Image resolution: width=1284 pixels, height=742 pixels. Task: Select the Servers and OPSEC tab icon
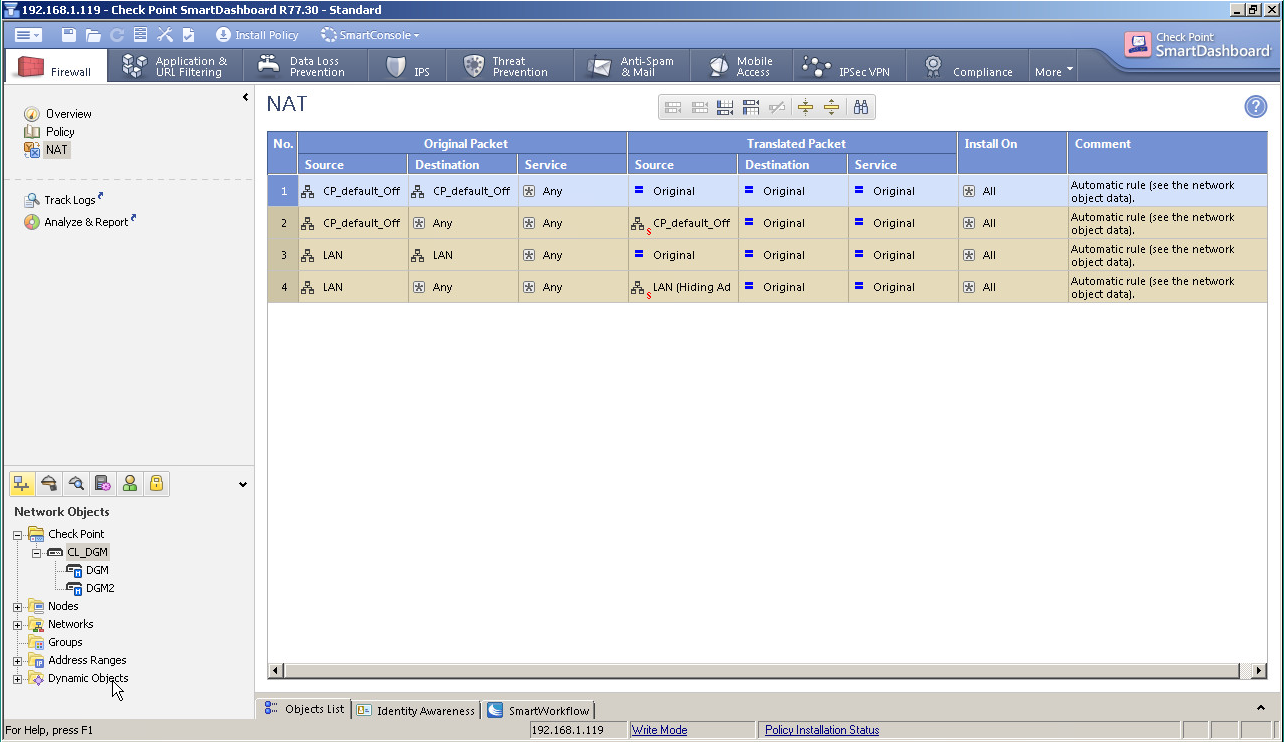pos(102,484)
